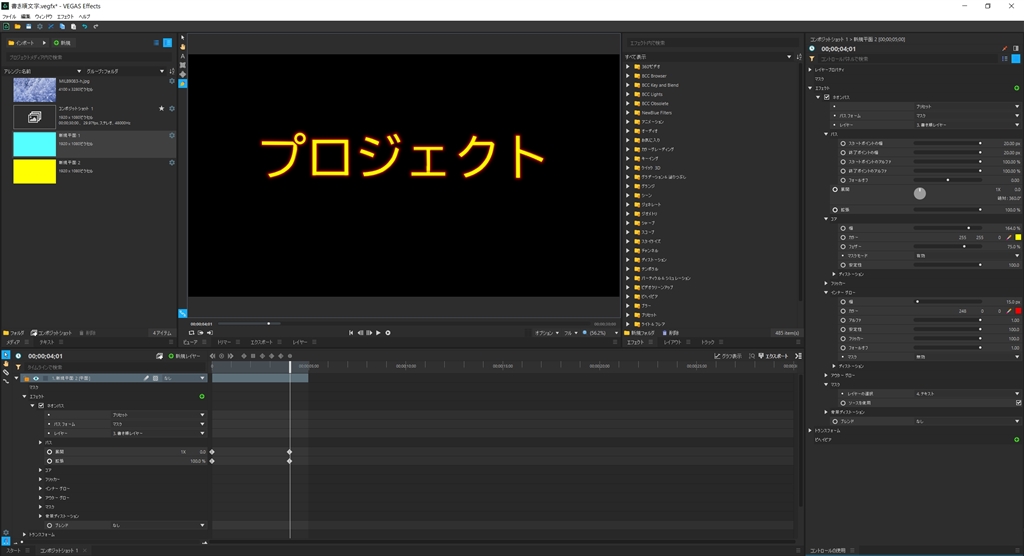Select the cyan 新規平面 1 thumbnail
This screenshot has width=1024, height=556.
[35, 144]
